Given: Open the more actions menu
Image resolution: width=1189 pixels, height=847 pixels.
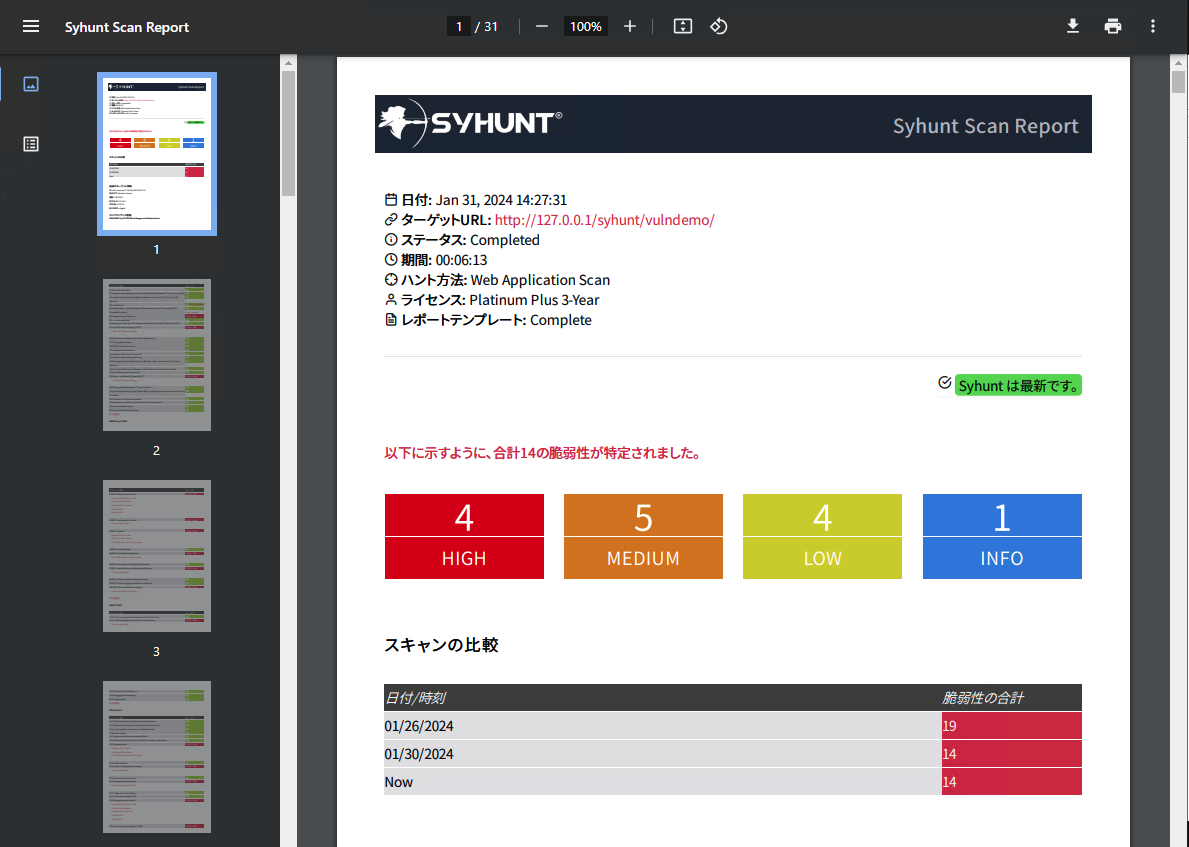Looking at the screenshot, I should tap(1153, 27).
